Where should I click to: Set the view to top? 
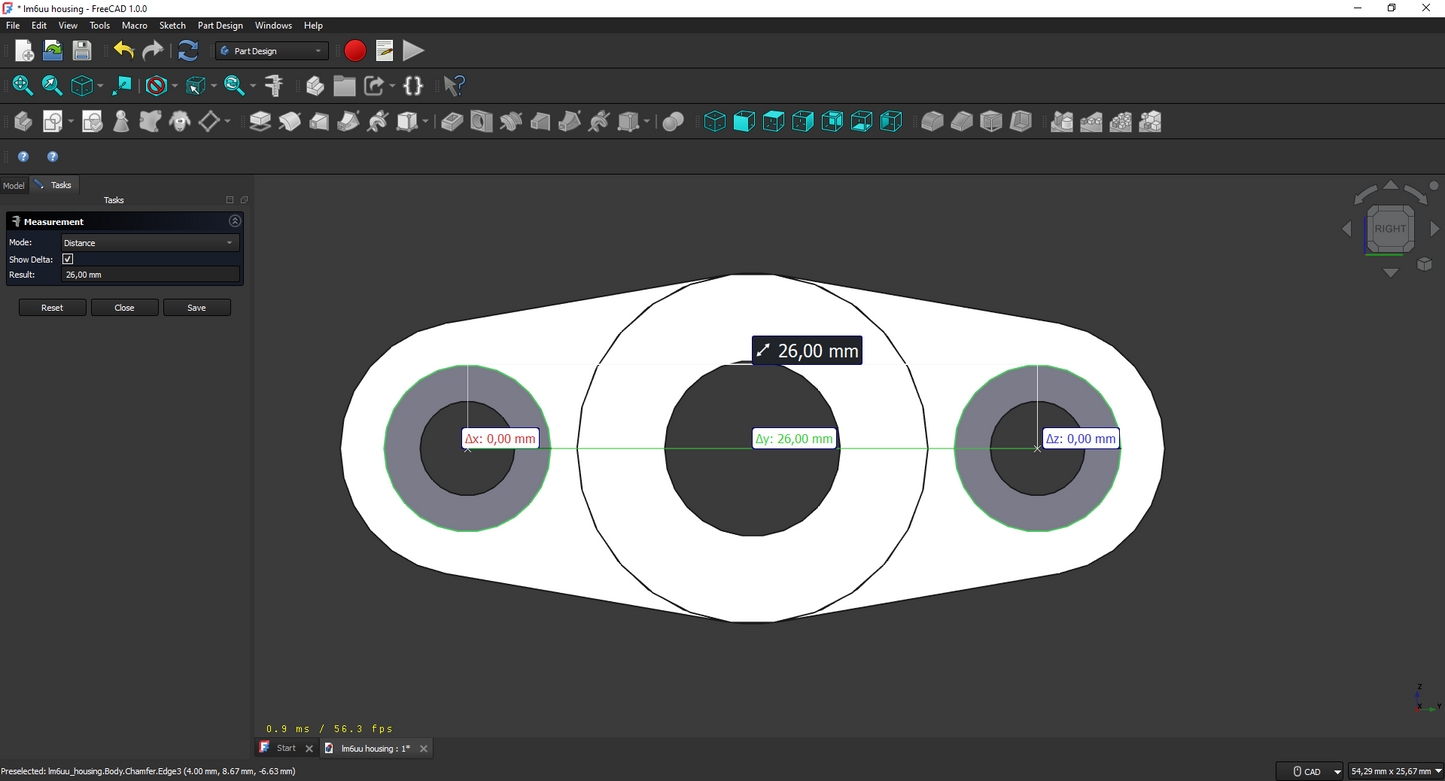pos(773,122)
